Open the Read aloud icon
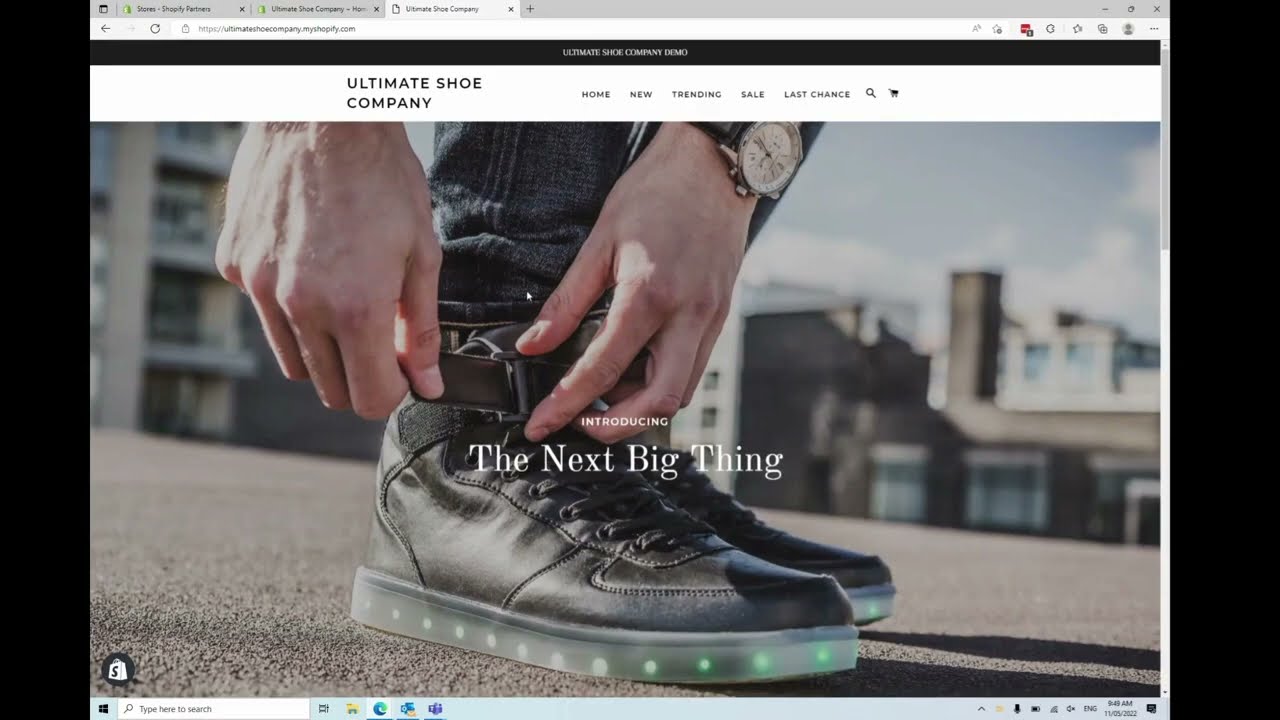The width and height of the screenshot is (1280, 720). (x=976, y=29)
